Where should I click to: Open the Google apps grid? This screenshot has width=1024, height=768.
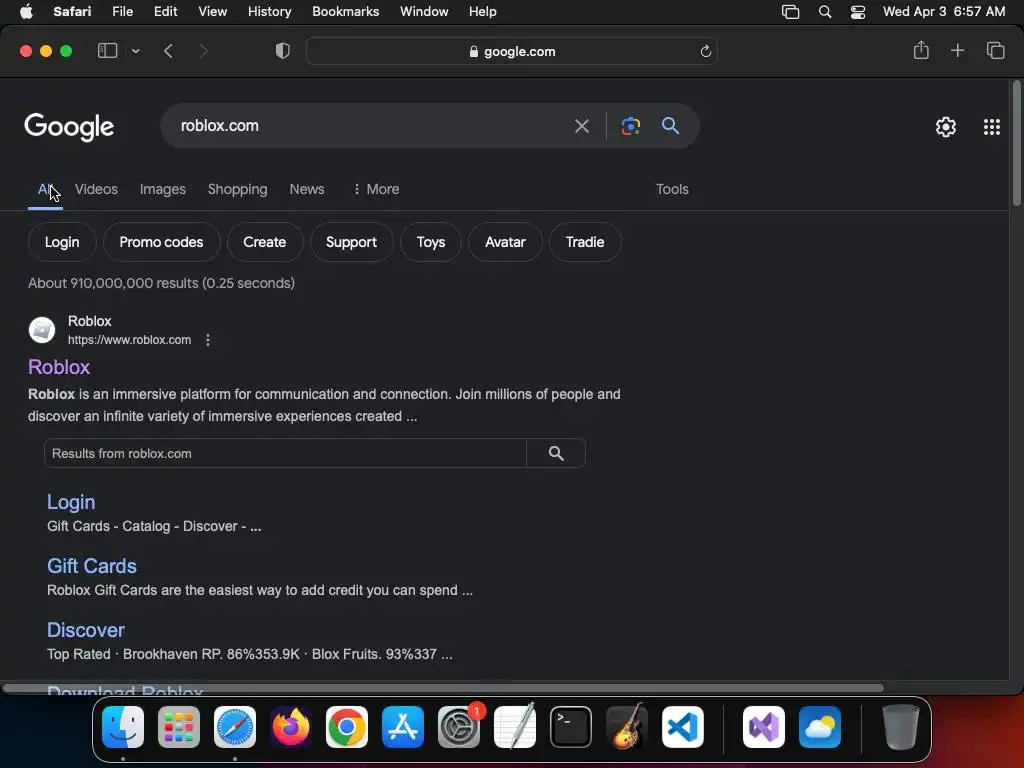tap(992, 127)
